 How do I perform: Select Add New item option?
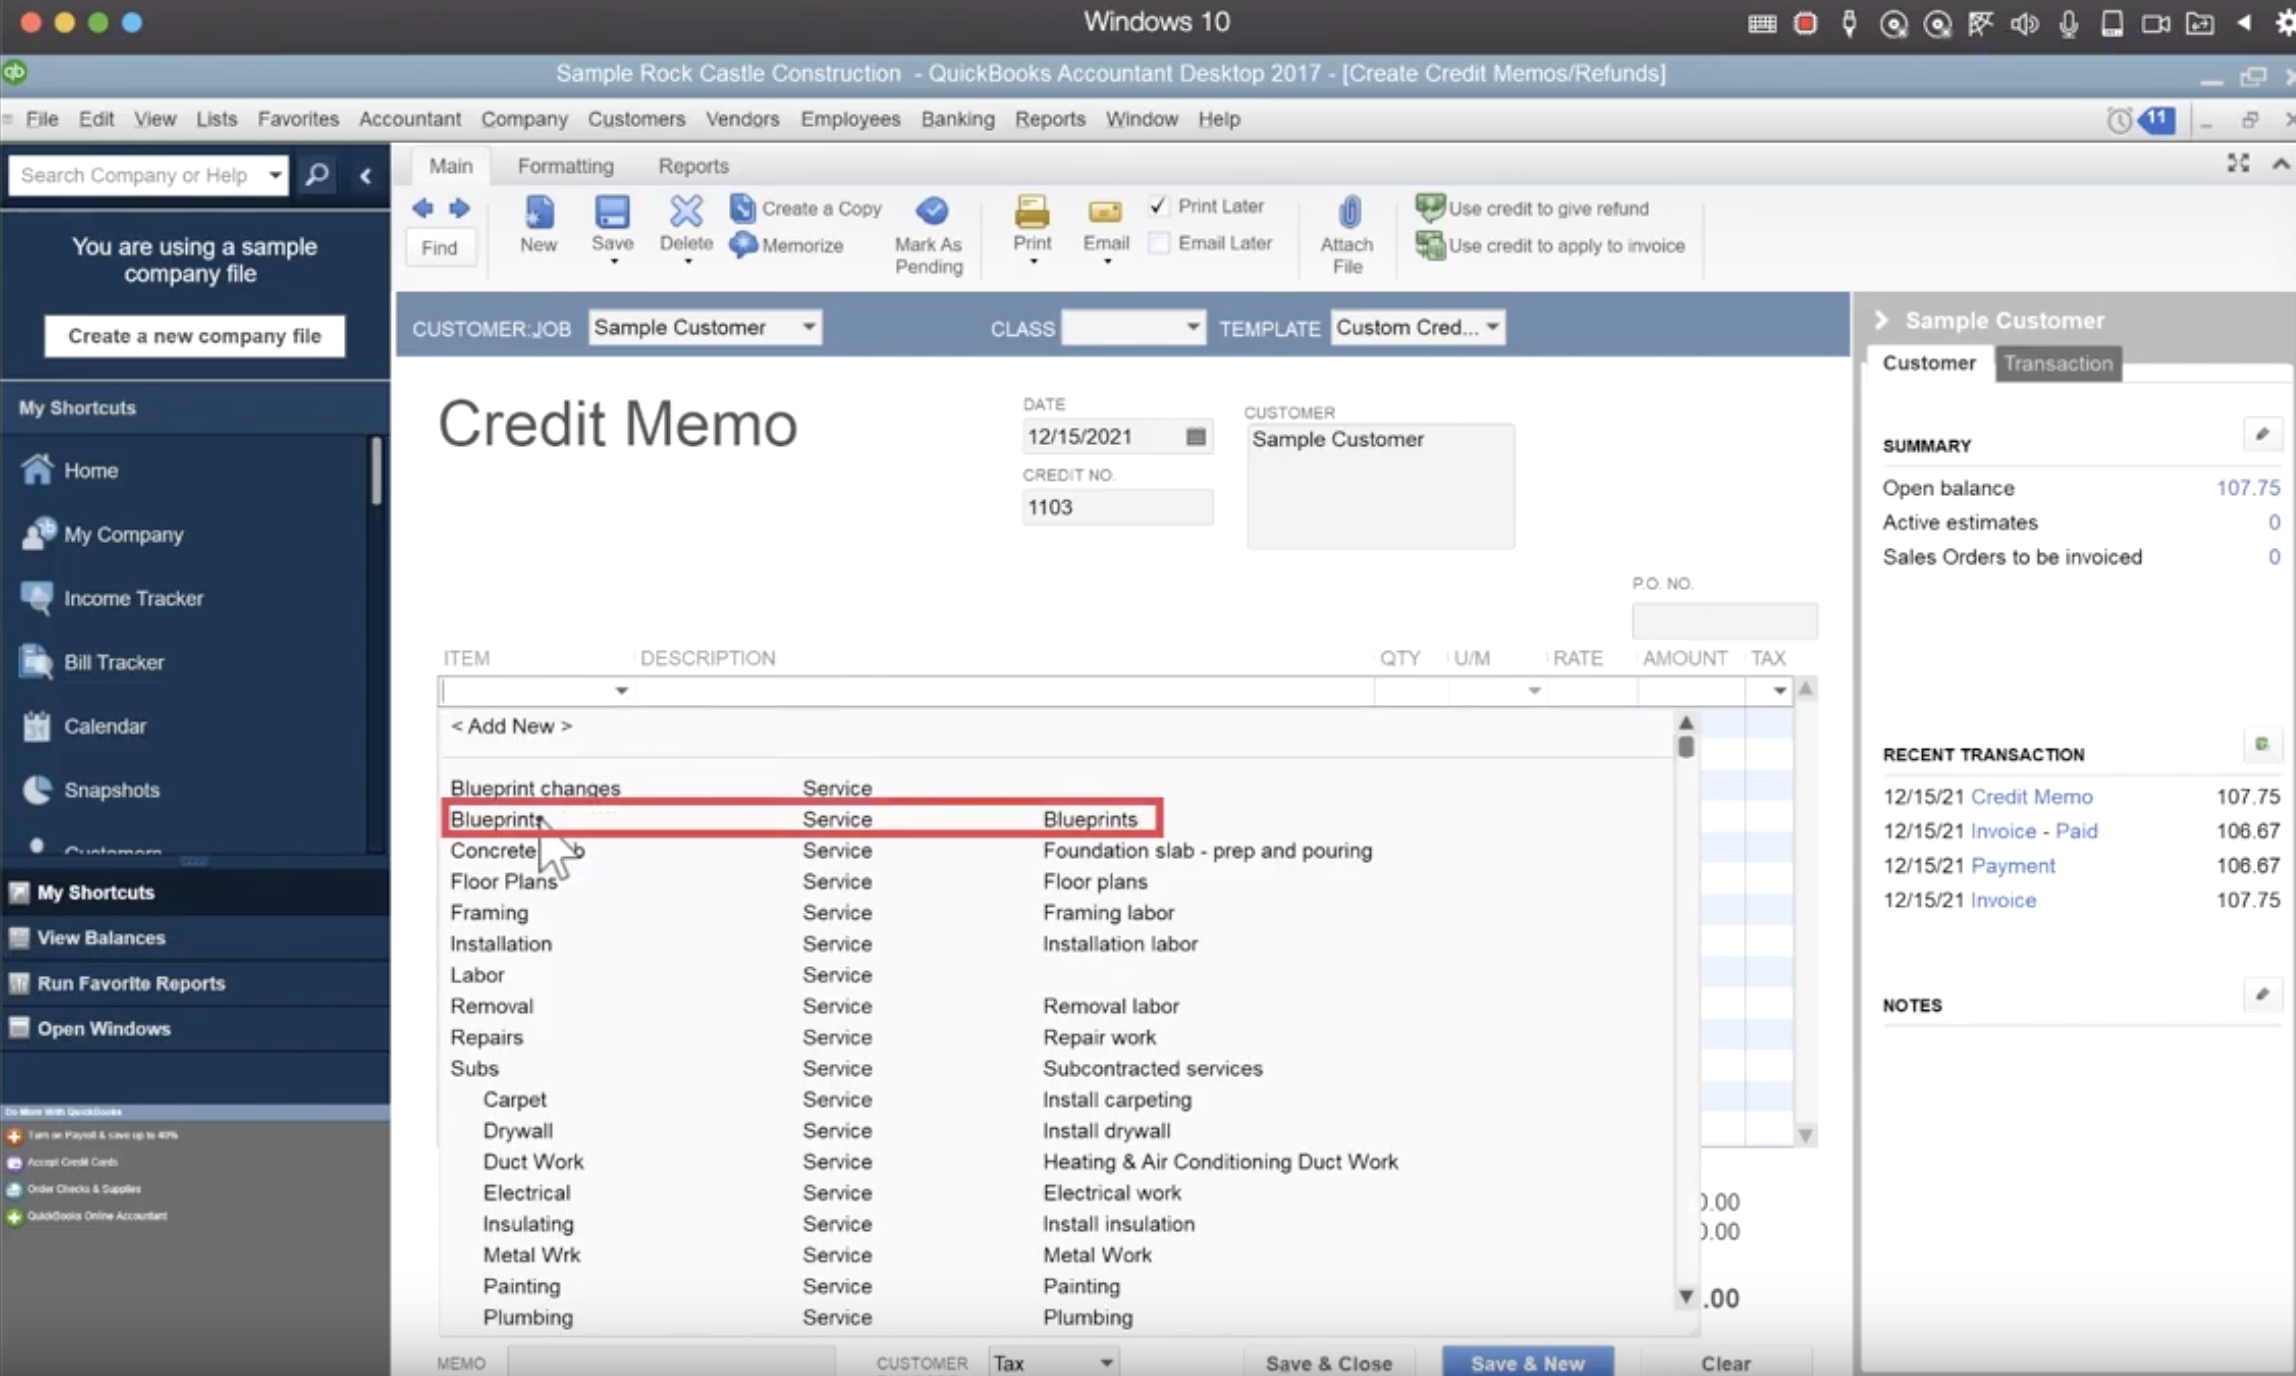pyautogui.click(x=511, y=726)
